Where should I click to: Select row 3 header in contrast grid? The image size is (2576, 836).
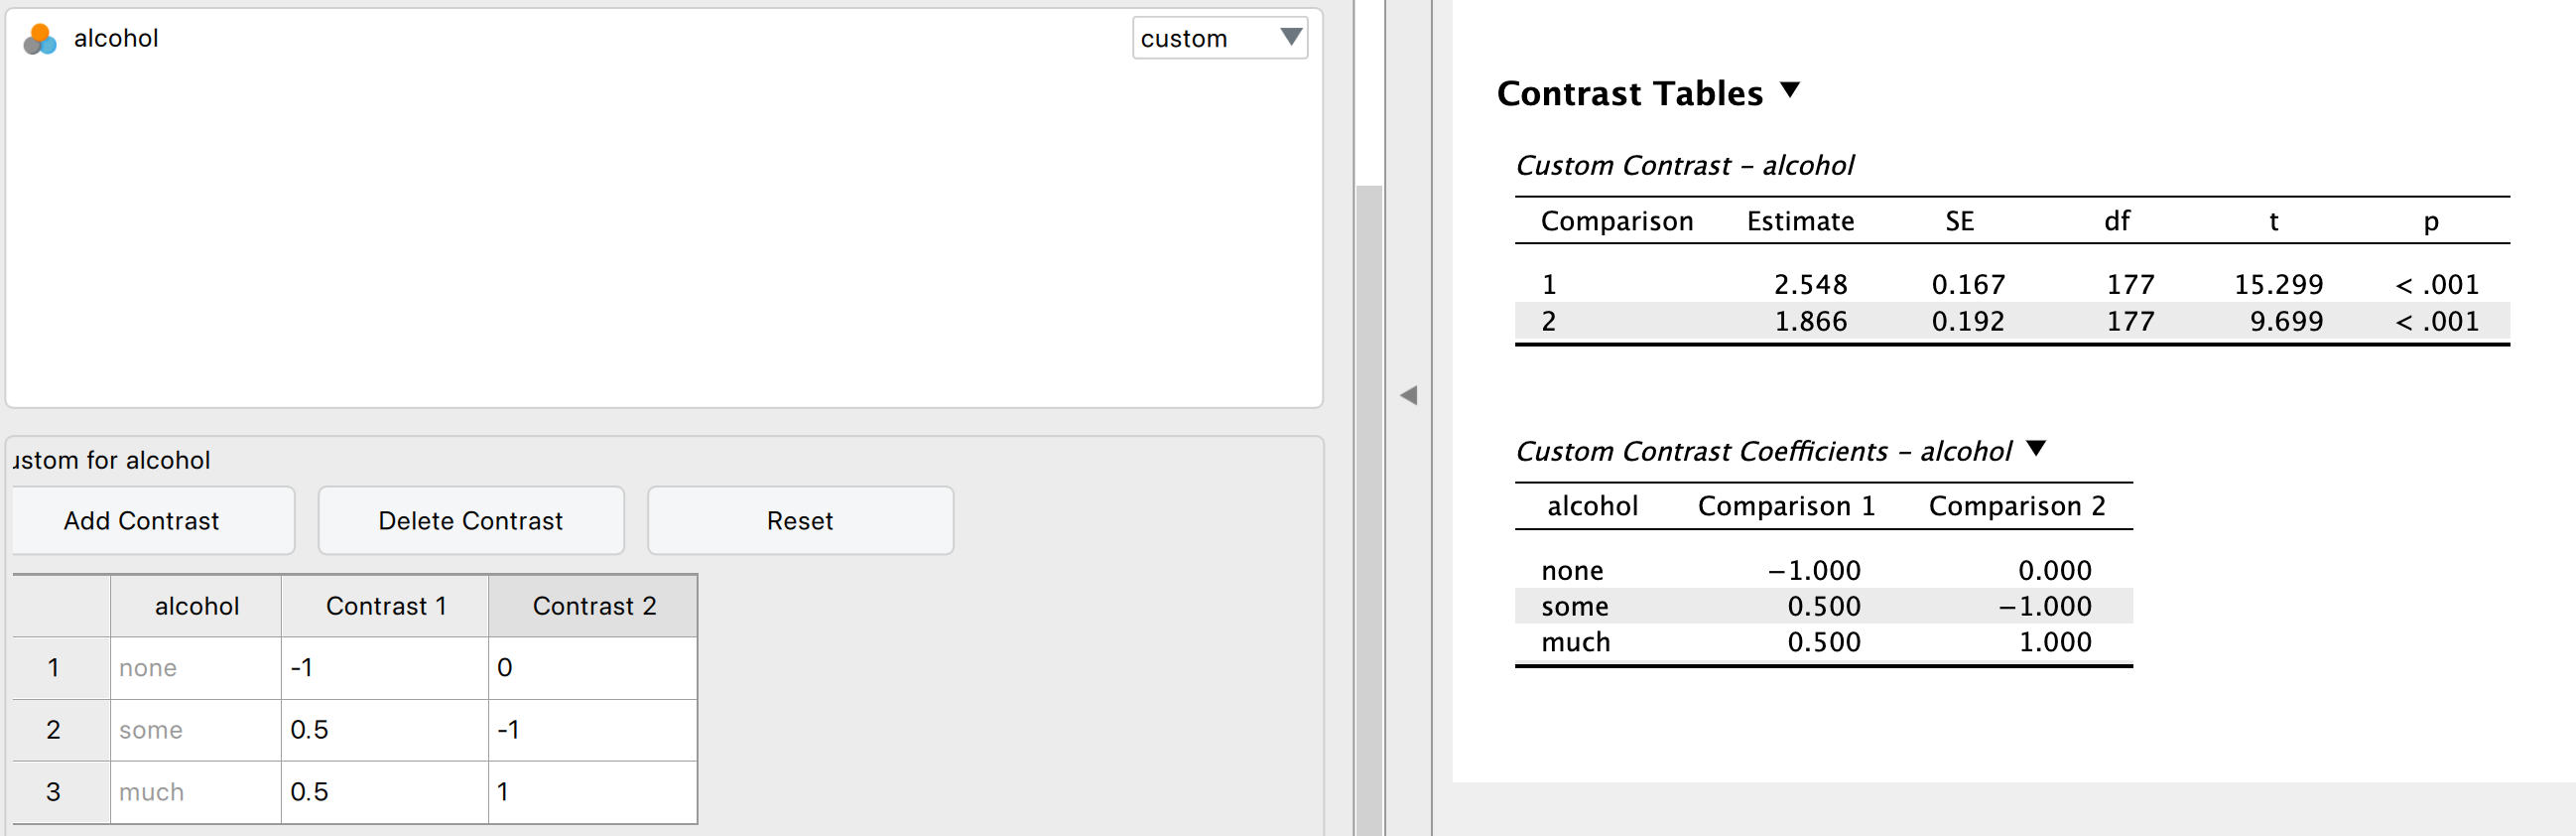point(54,792)
